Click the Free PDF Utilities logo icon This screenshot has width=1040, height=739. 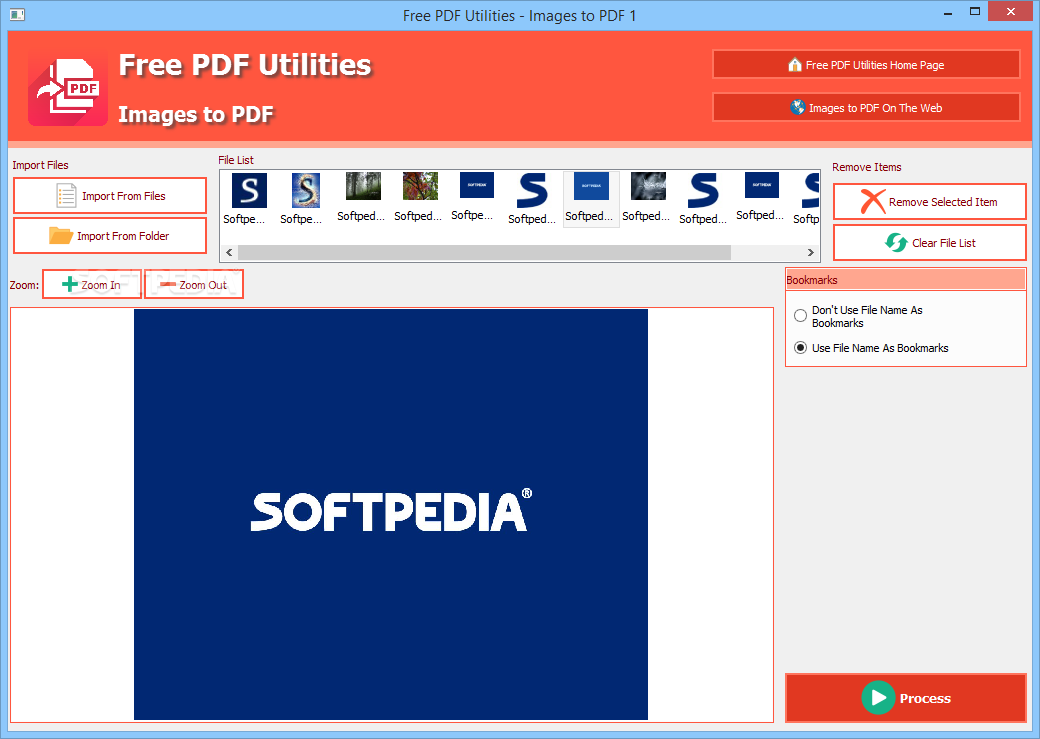point(68,89)
